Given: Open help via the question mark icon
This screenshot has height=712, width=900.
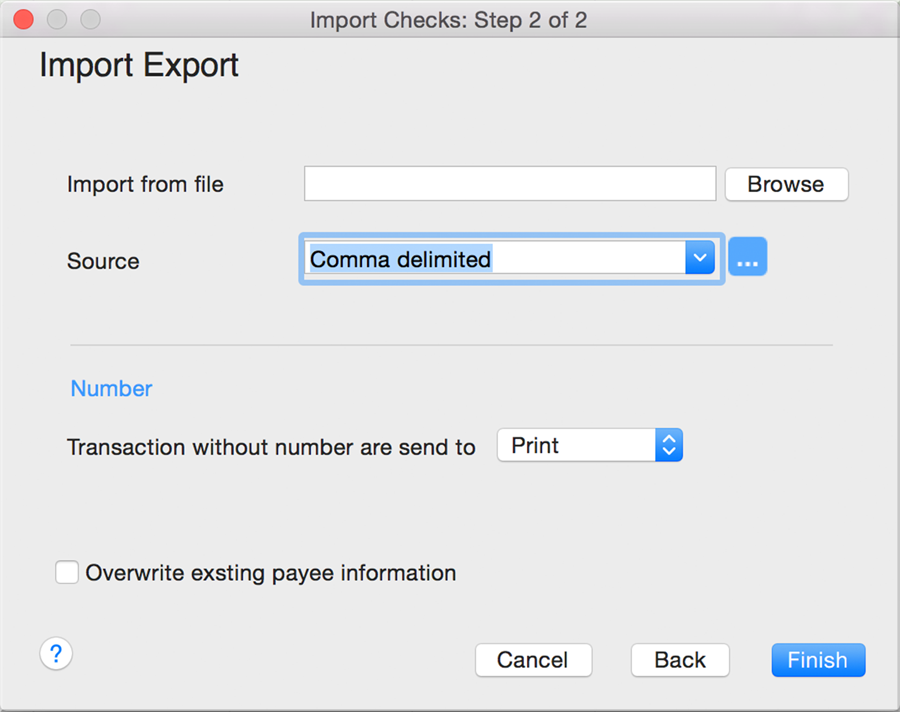Looking at the screenshot, I should (x=56, y=653).
